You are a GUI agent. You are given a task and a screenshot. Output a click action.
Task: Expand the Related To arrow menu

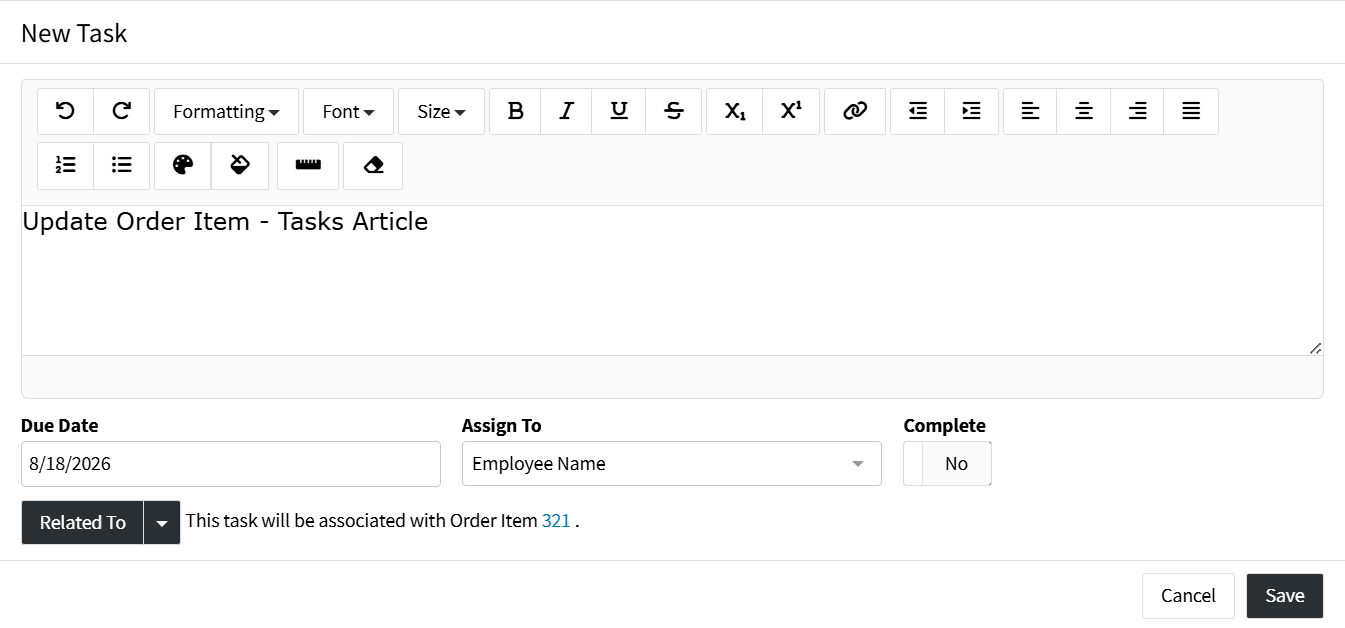[x=162, y=523]
